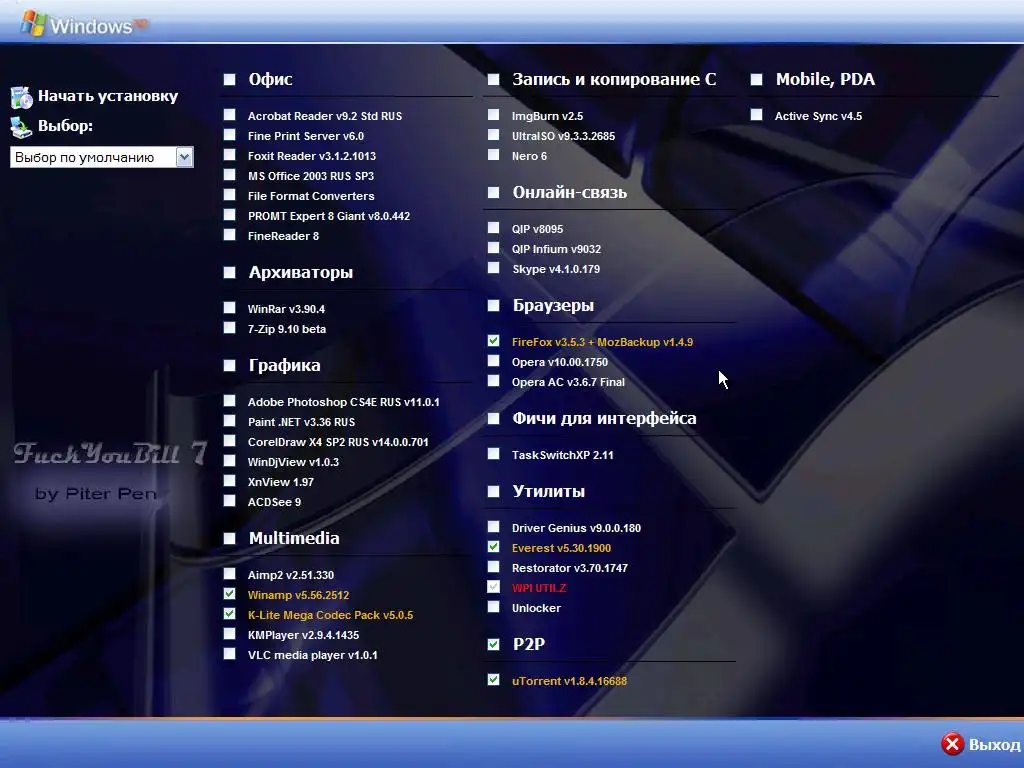Click the Выход exit label

click(994, 744)
